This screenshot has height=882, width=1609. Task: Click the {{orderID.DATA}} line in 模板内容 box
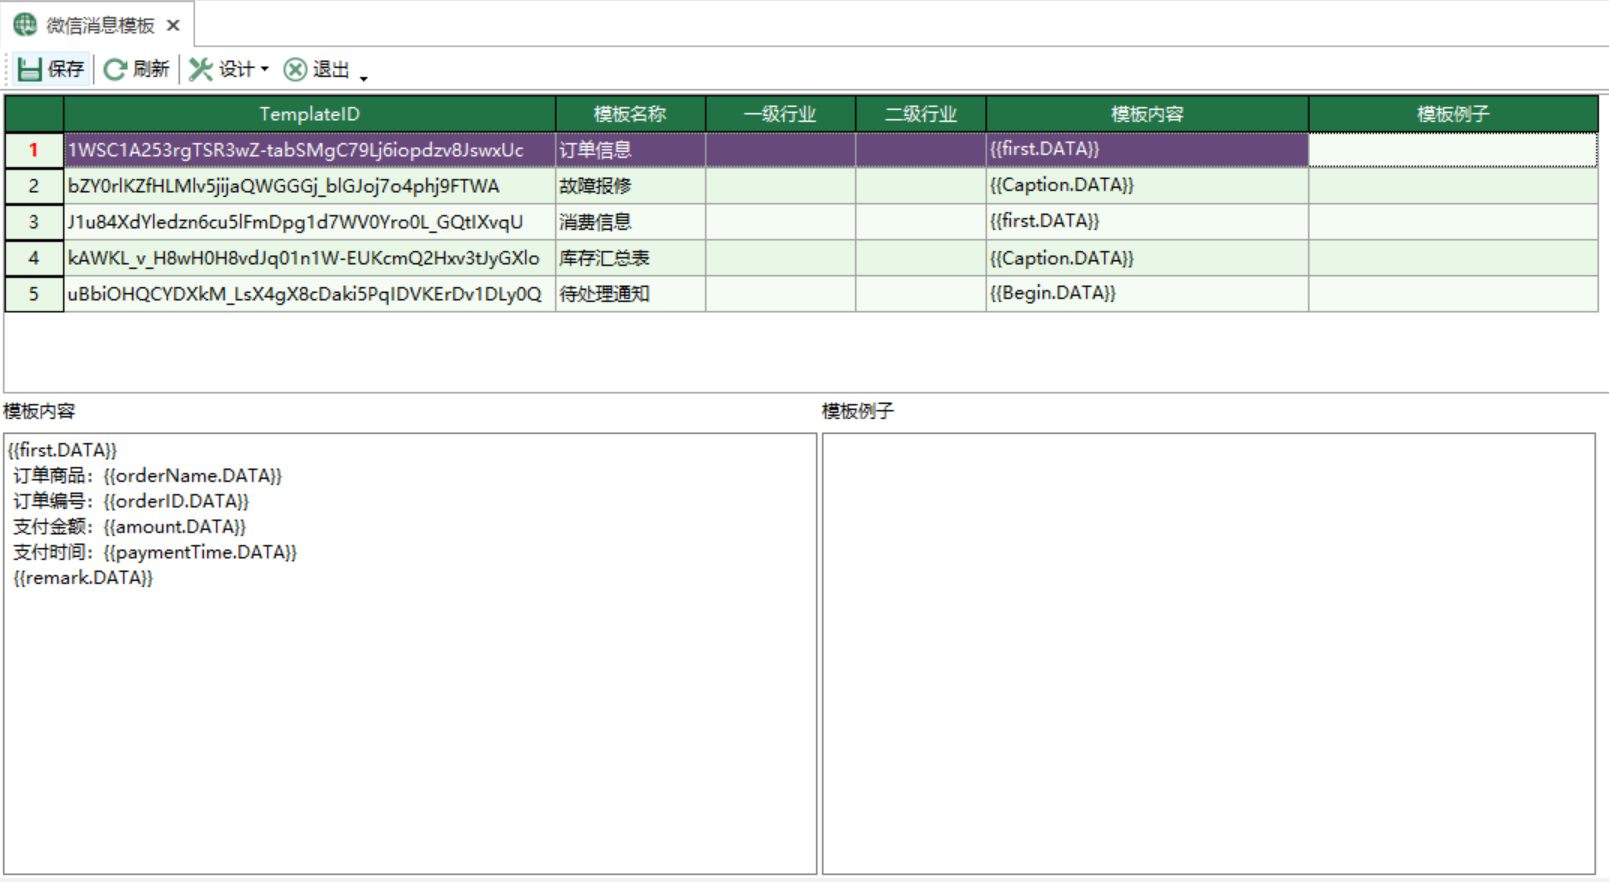point(131,501)
